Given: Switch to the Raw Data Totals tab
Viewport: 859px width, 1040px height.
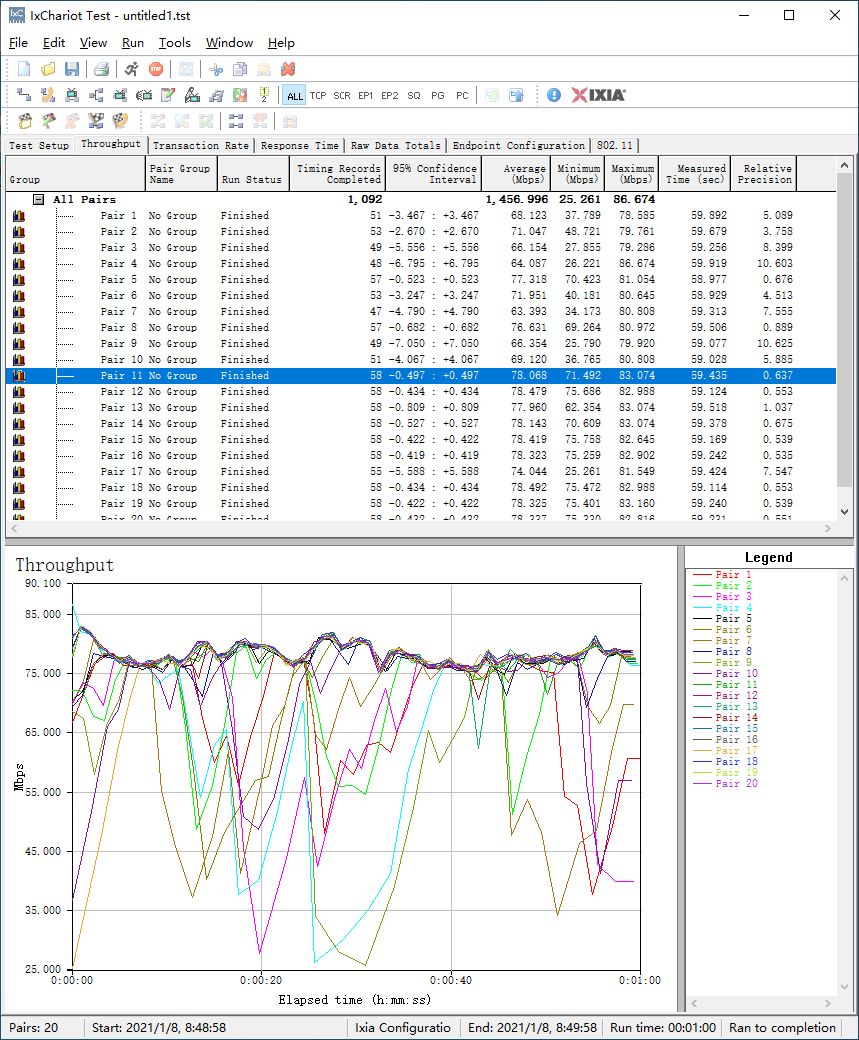Looking at the screenshot, I should pyautogui.click(x=395, y=145).
